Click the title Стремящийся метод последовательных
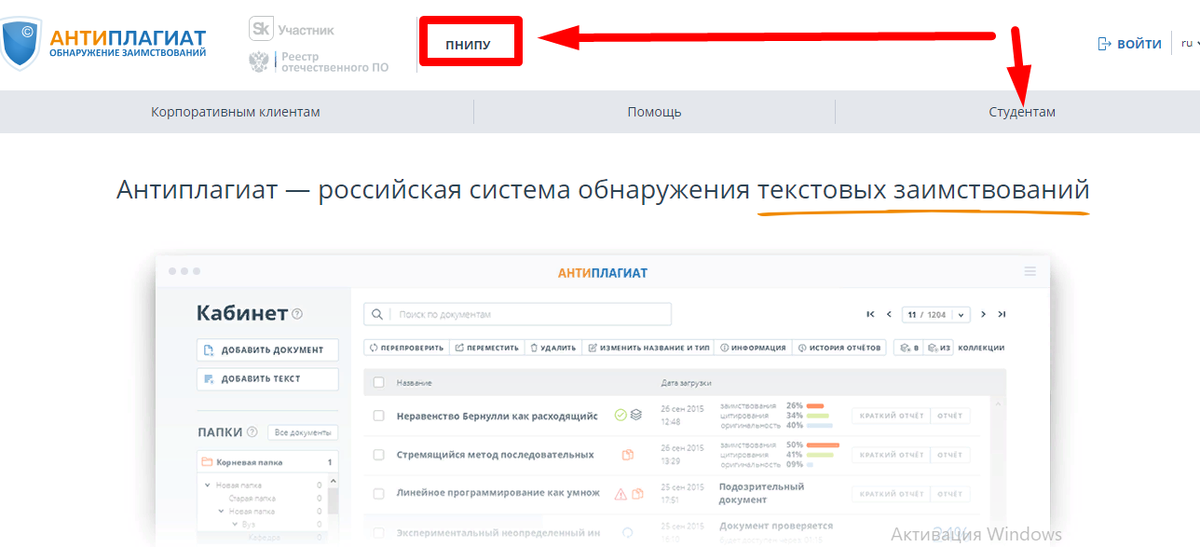 pyautogui.click(x=495, y=454)
